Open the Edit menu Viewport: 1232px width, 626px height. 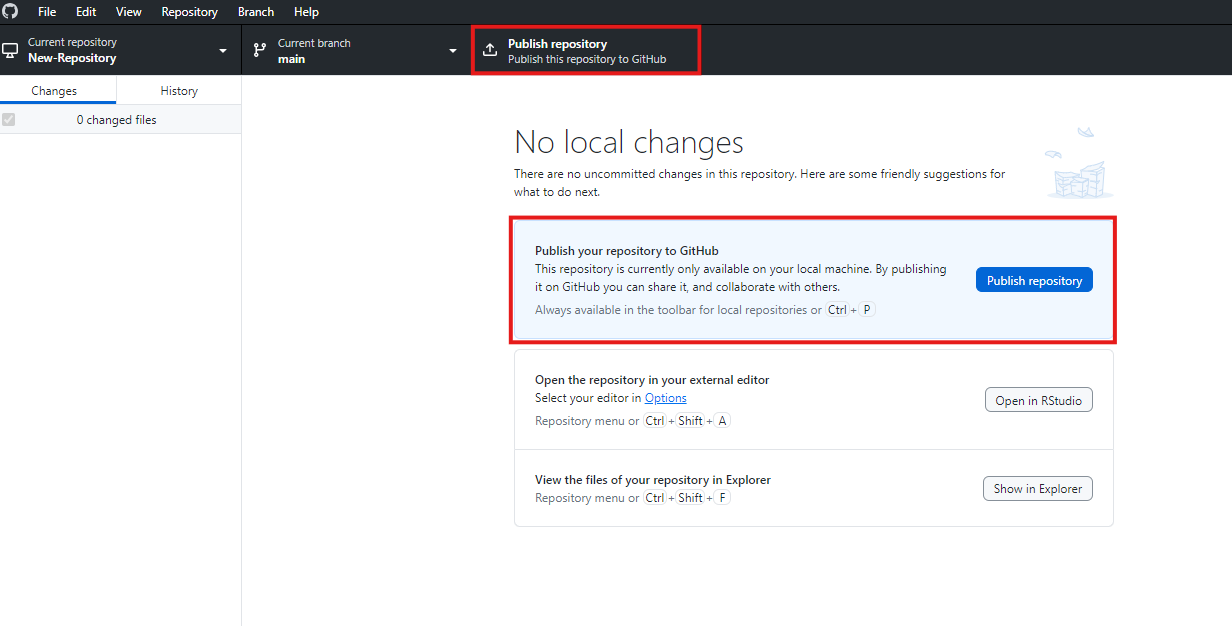(x=86, y=12)
